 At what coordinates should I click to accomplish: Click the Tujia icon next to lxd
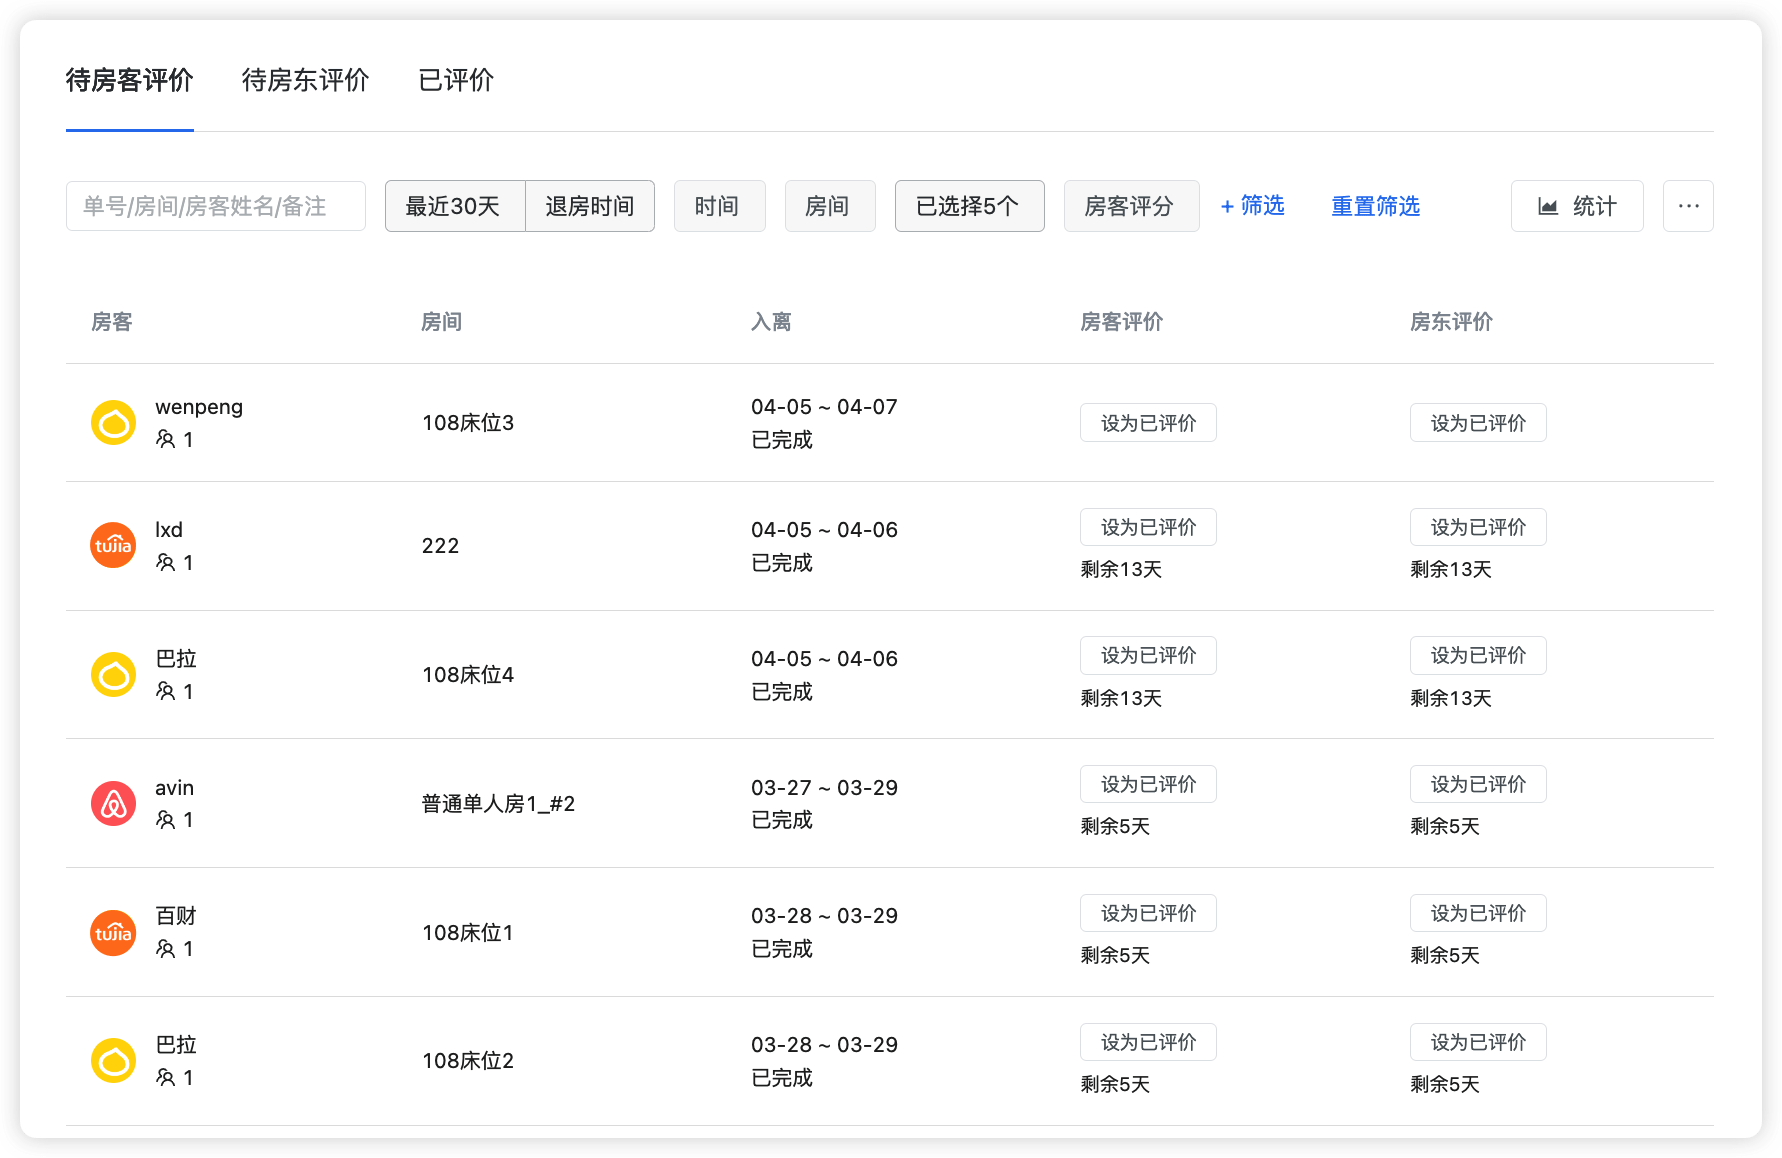click(x=113, y=546)
